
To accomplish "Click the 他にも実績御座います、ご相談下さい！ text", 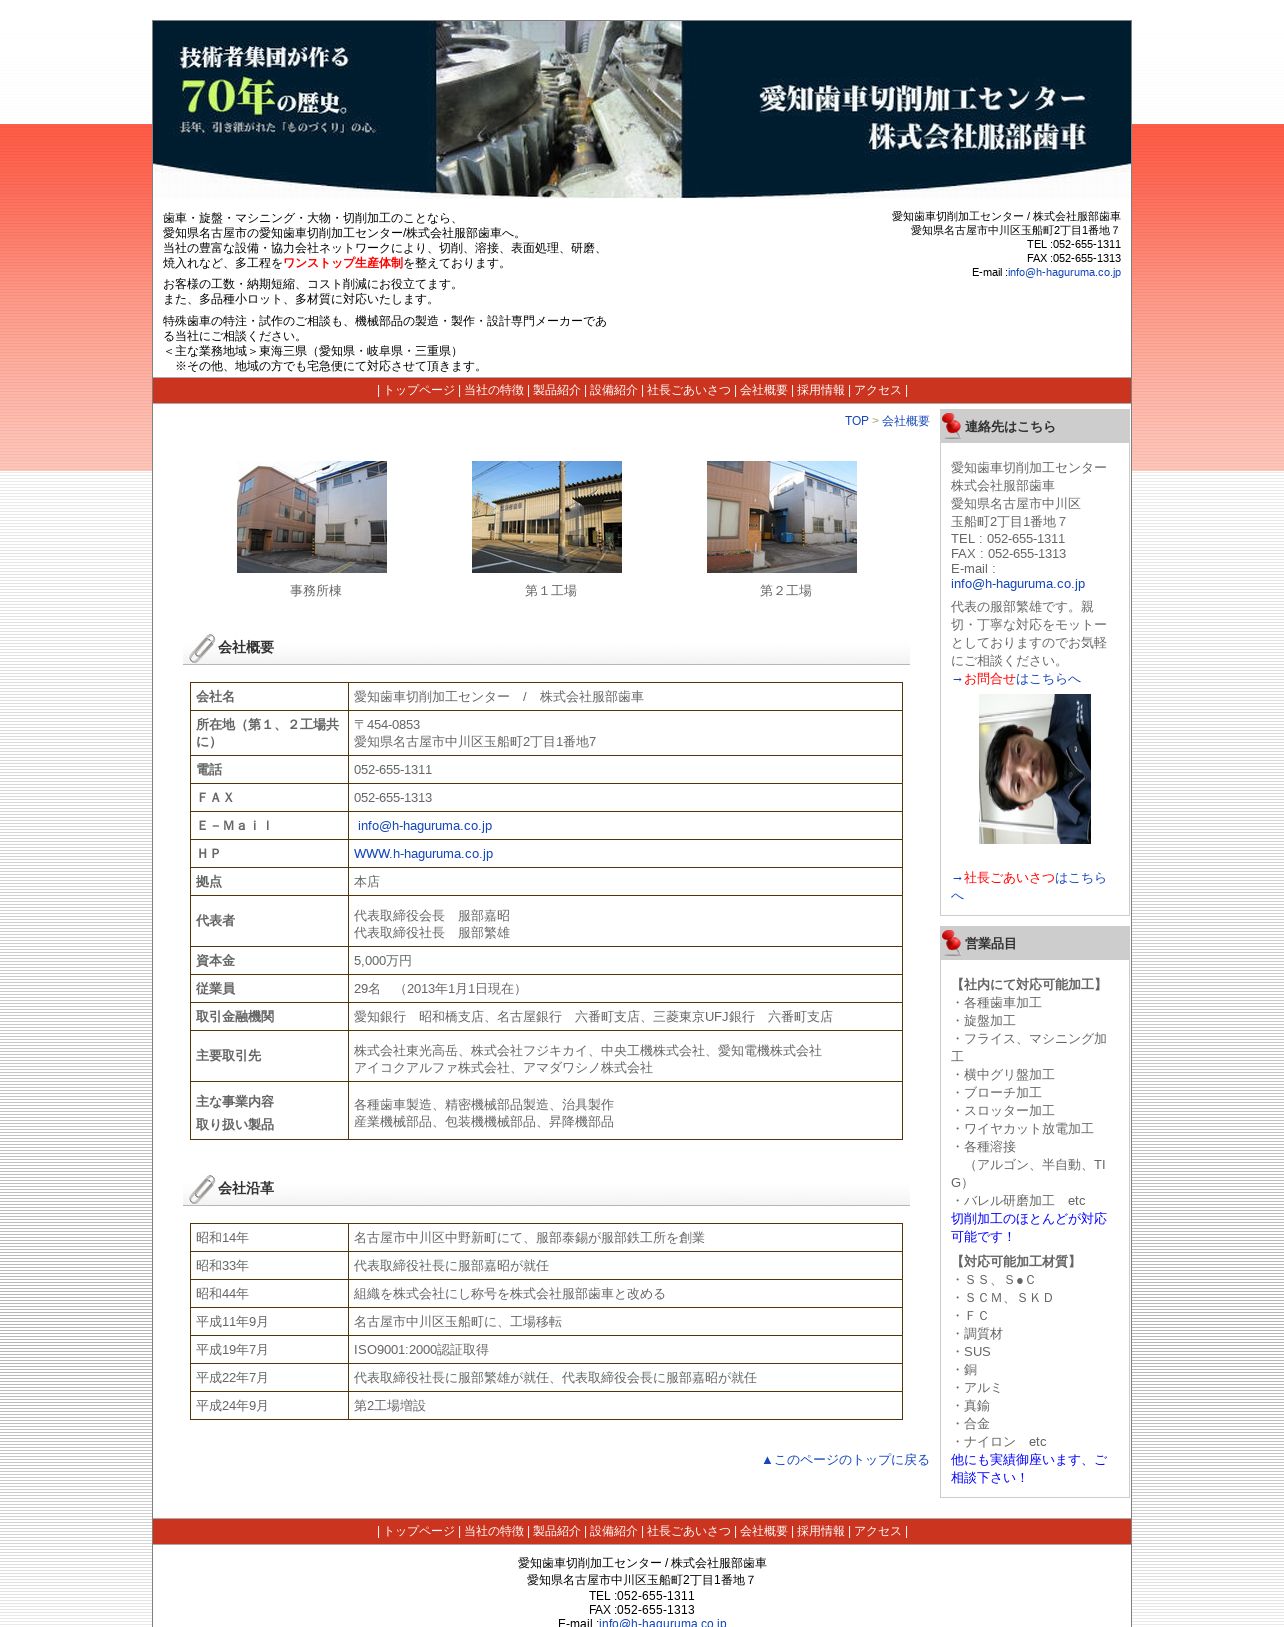I will tap(1028, 1469).
